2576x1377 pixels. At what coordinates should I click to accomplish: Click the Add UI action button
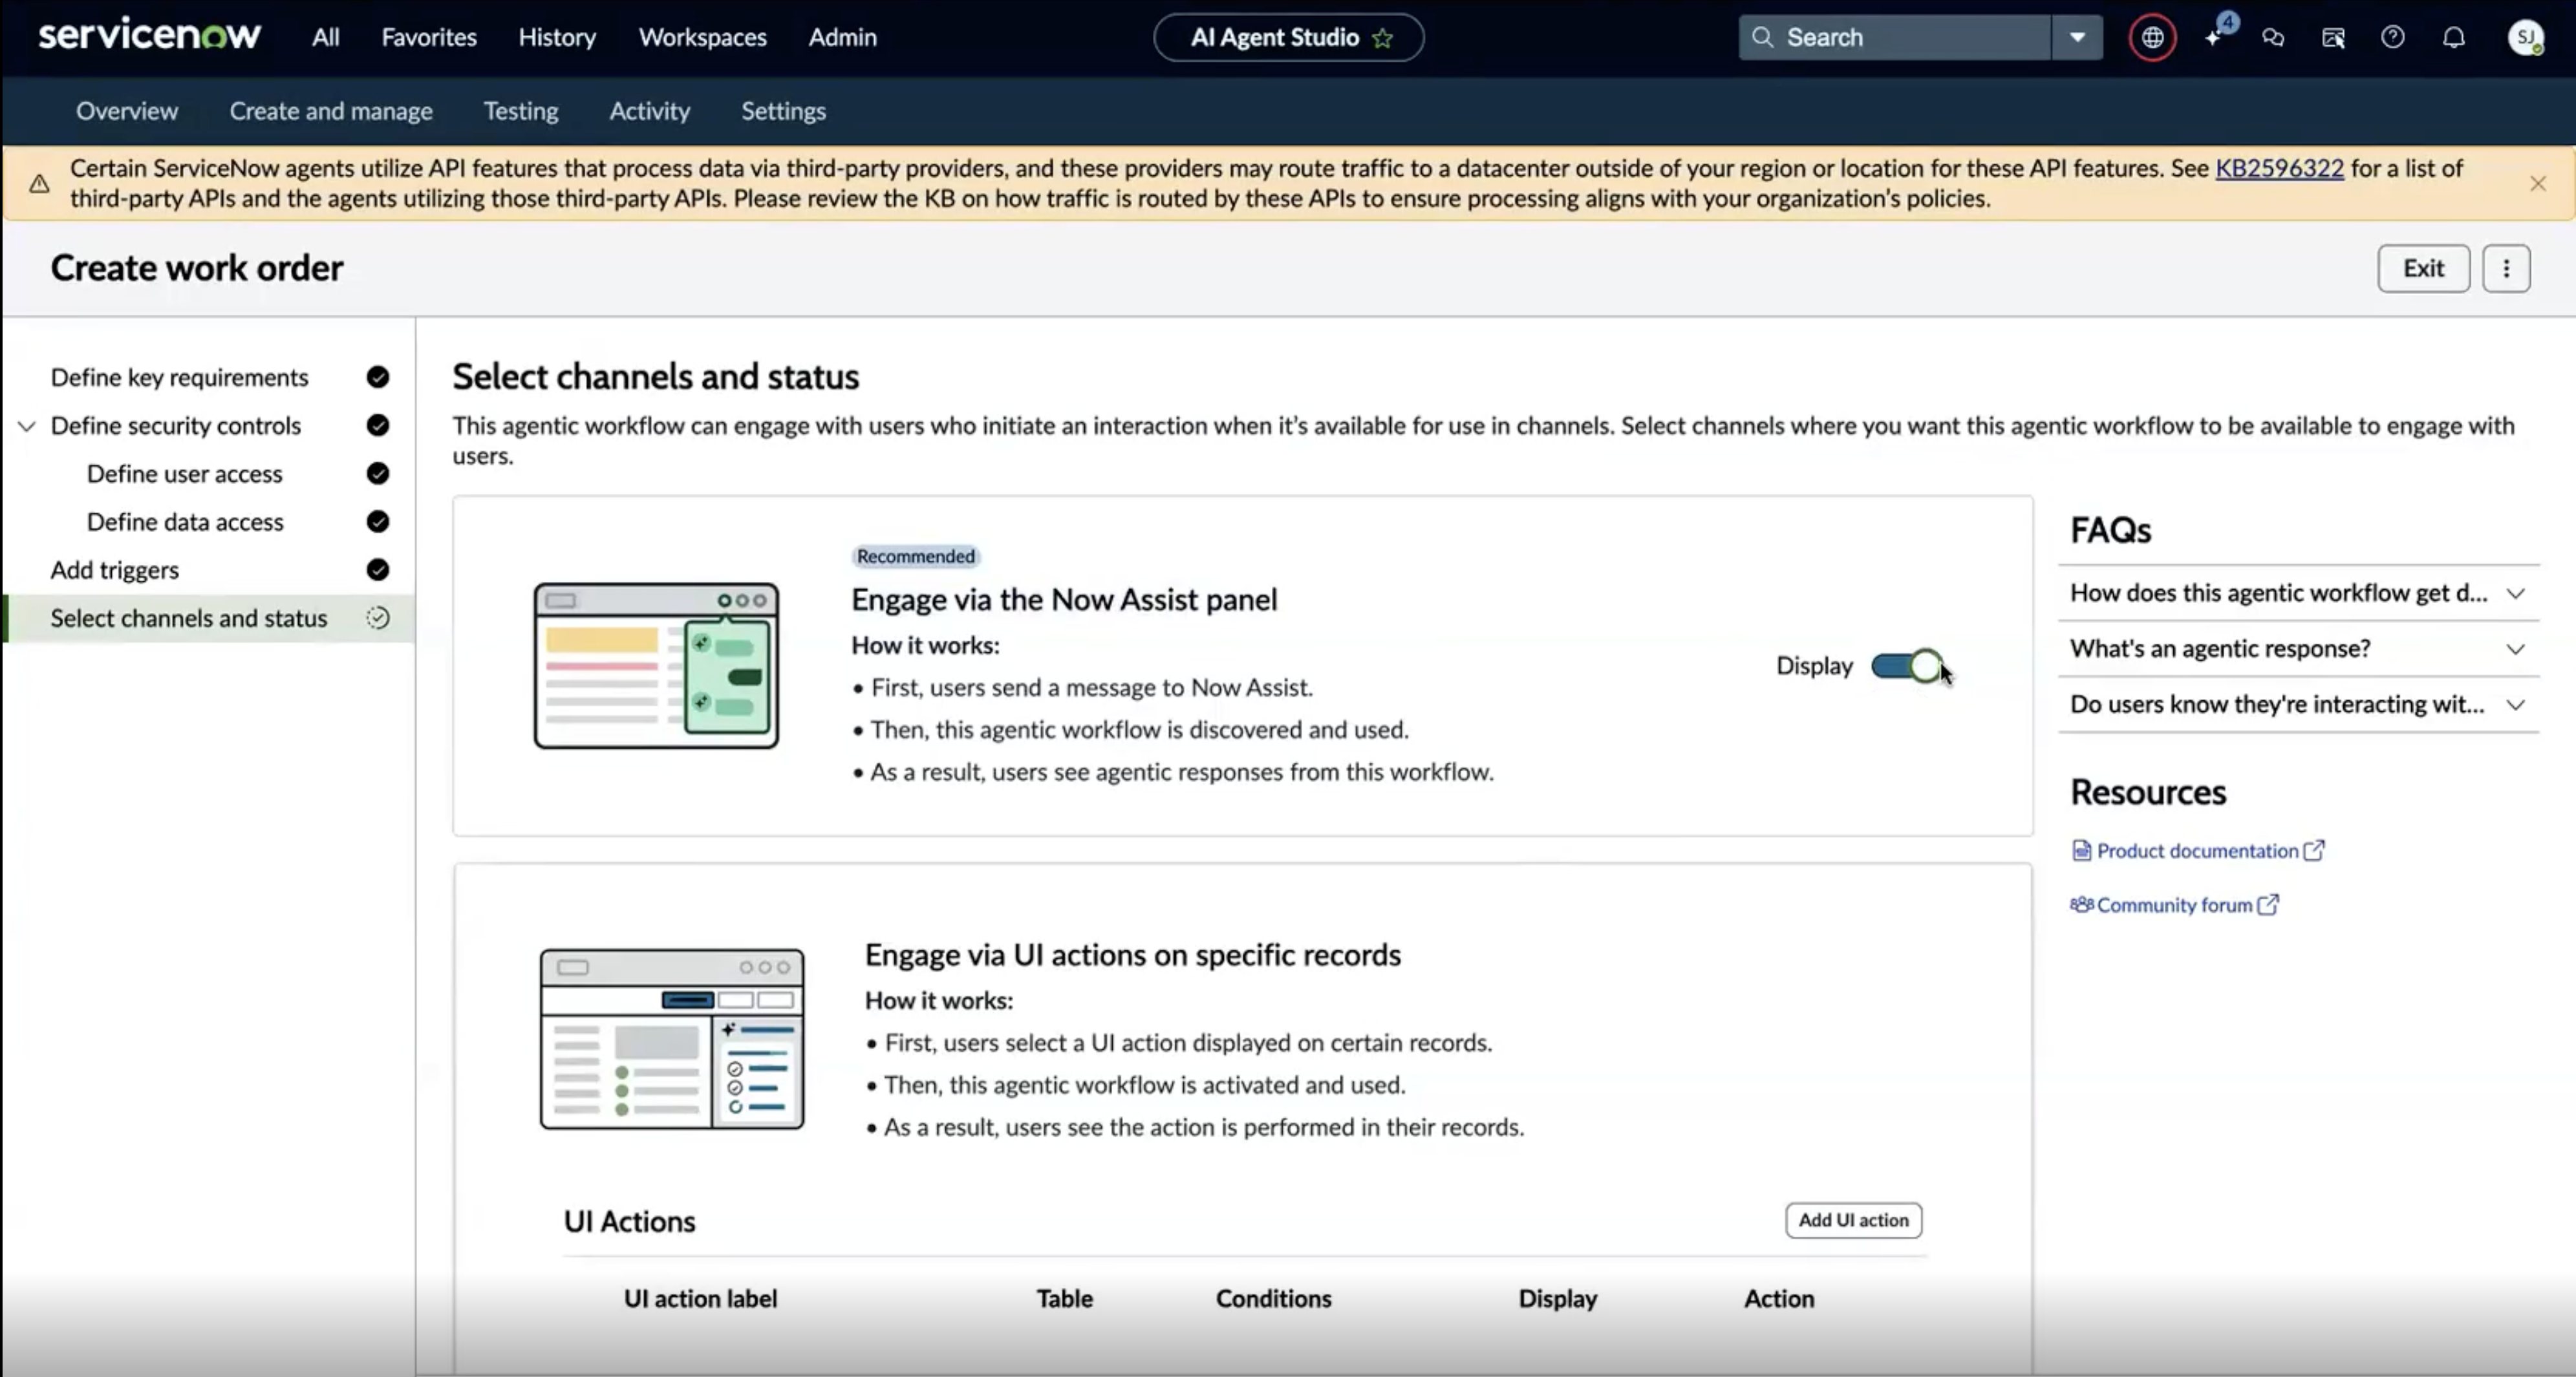pos(1853,1220)
